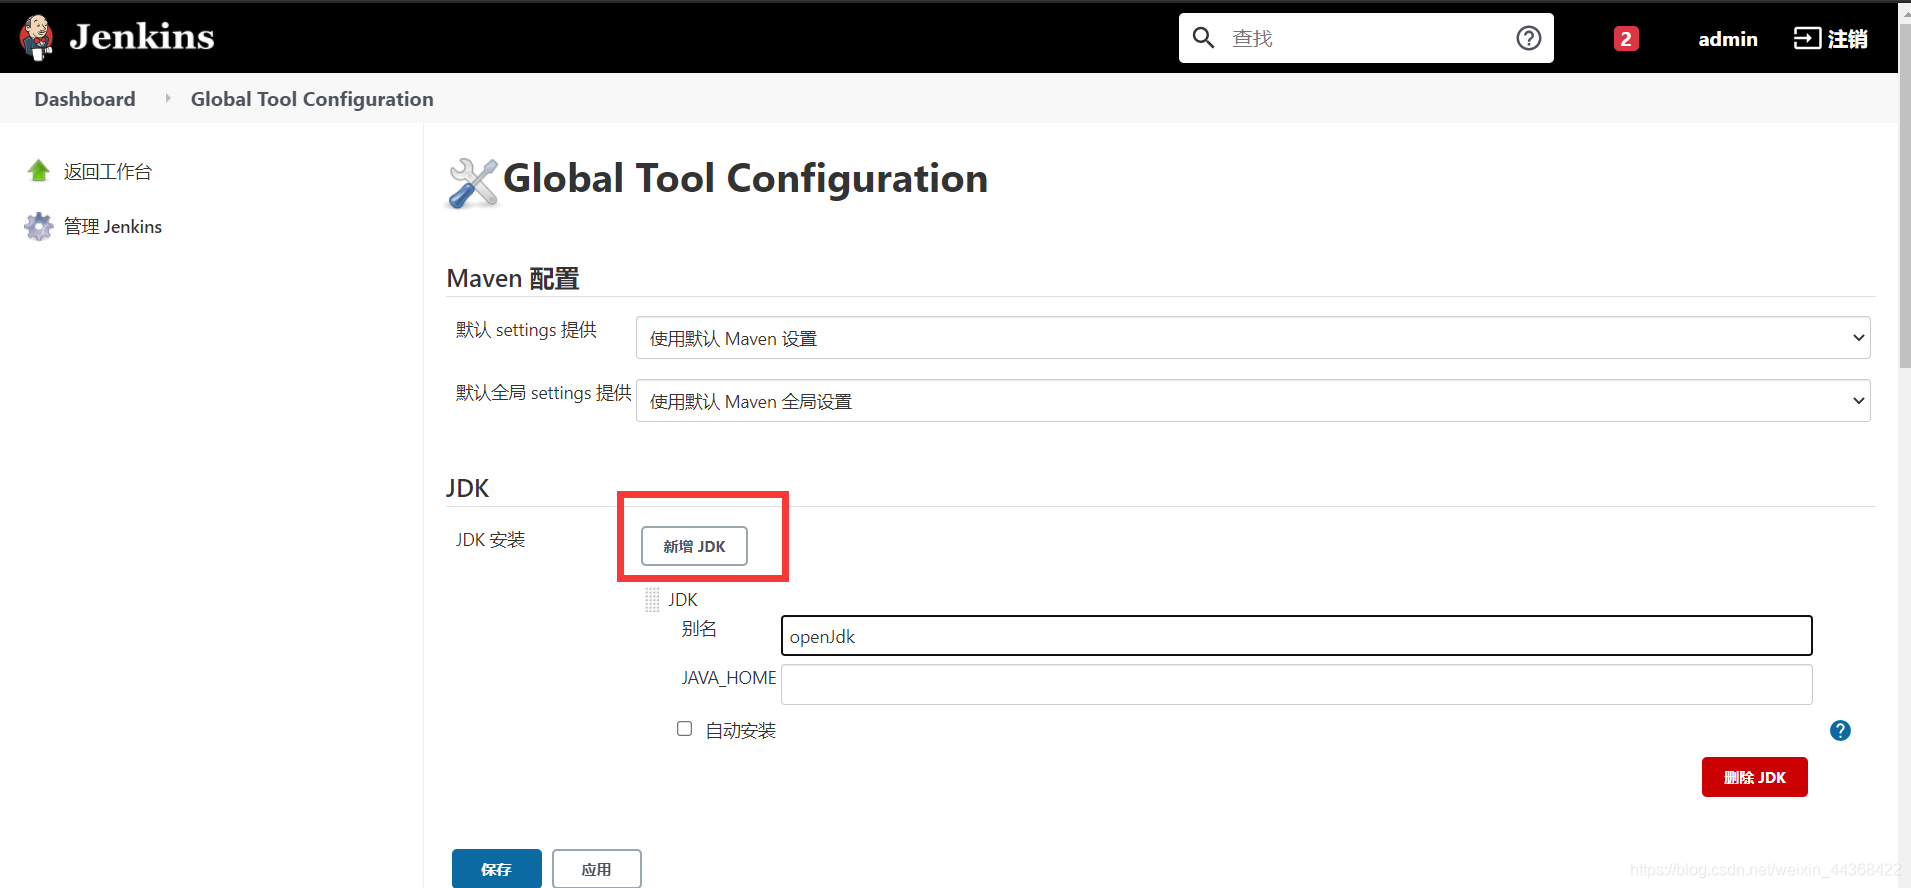
Task: Click the search magnifier icon
Action: (x=1204, y=38)
